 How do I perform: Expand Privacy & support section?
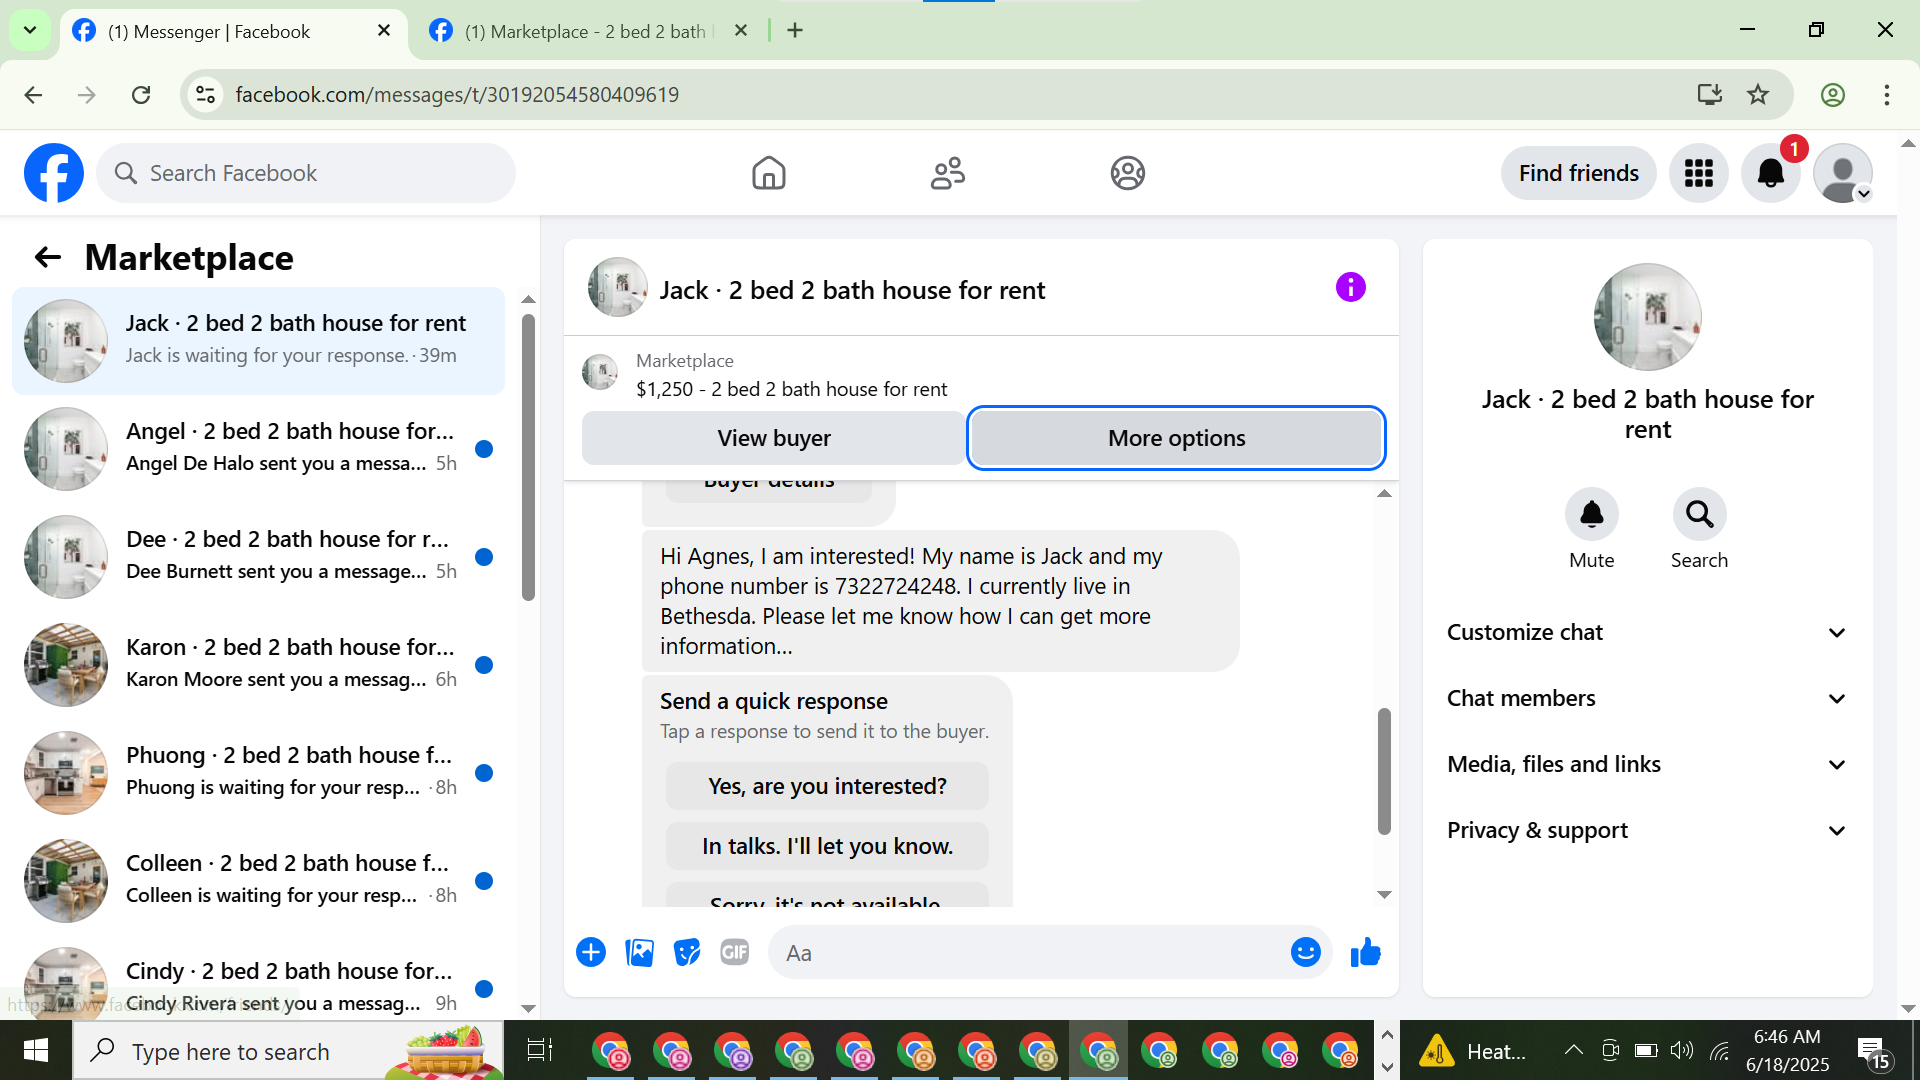click(1647, 830)
